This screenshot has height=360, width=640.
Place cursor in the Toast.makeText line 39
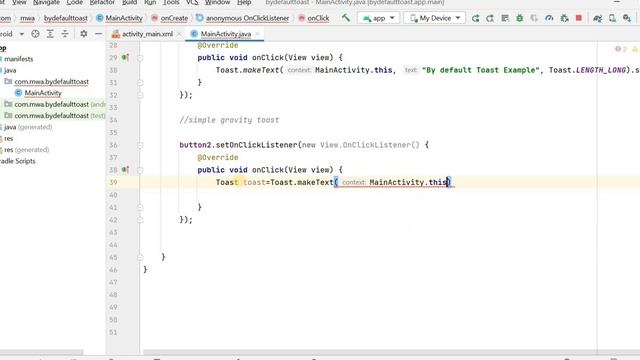pyautogui.click(x=333, y=182)
